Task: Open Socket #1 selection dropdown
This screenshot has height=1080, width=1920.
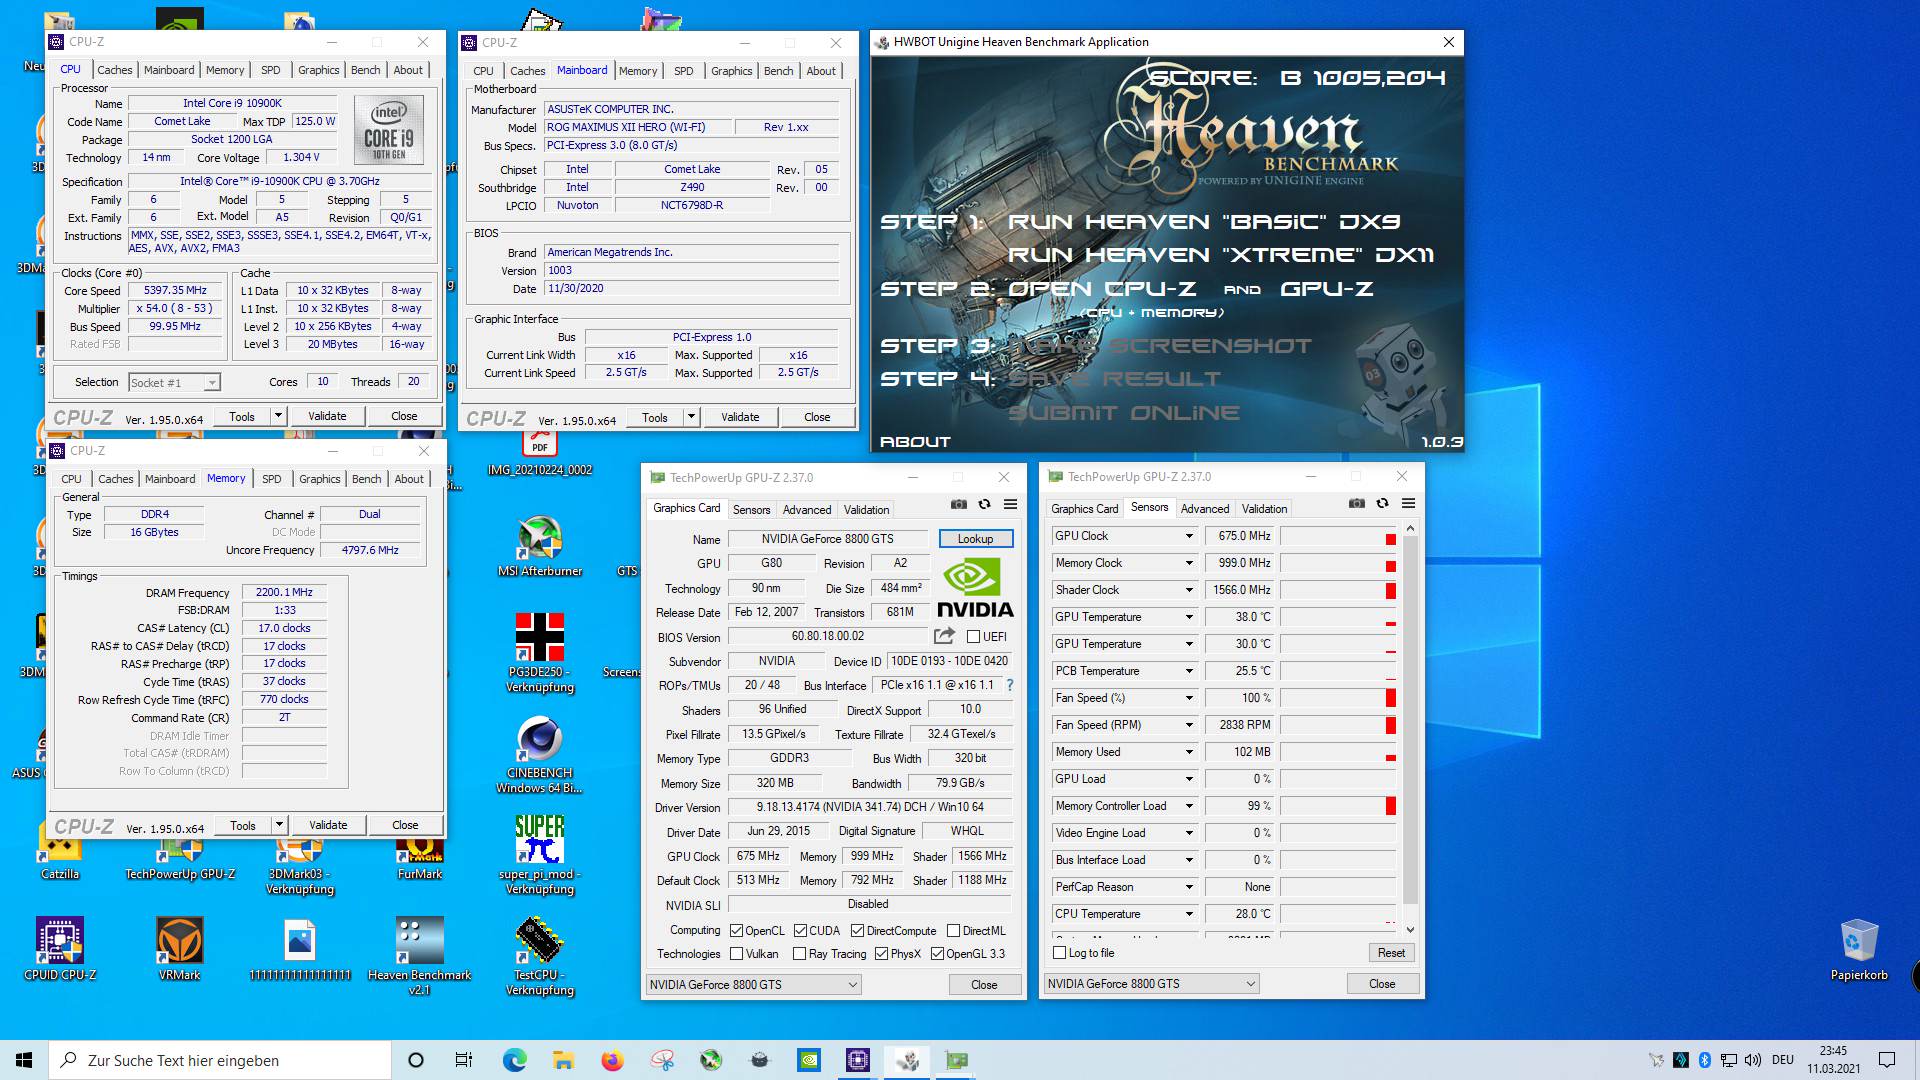Action: click(174, 383)
